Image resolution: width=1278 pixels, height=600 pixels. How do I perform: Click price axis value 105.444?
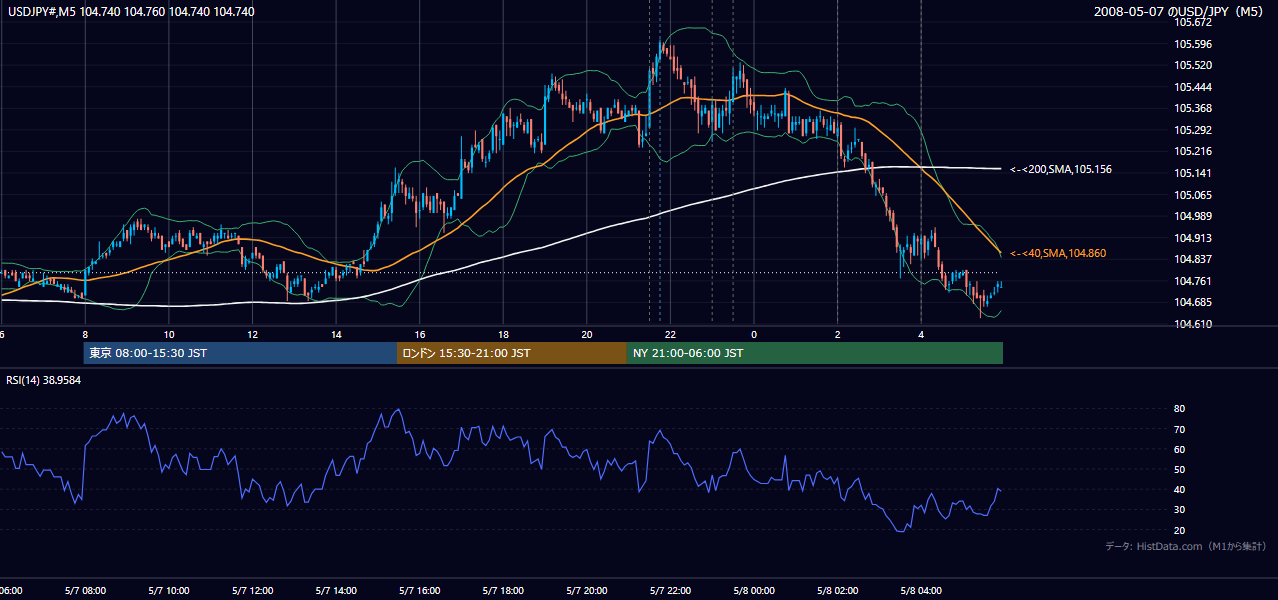pos(1193,87)
